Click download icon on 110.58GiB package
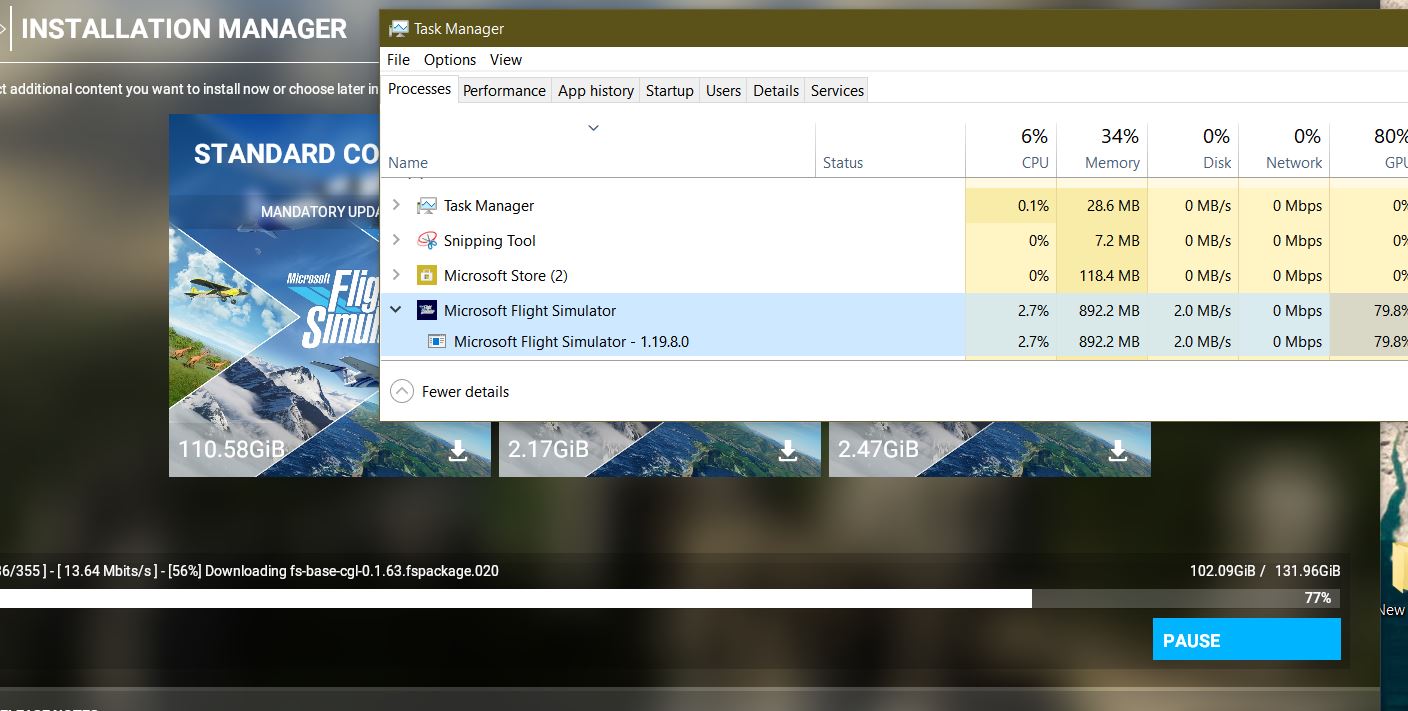1408x711 pixels. point(458,451)
